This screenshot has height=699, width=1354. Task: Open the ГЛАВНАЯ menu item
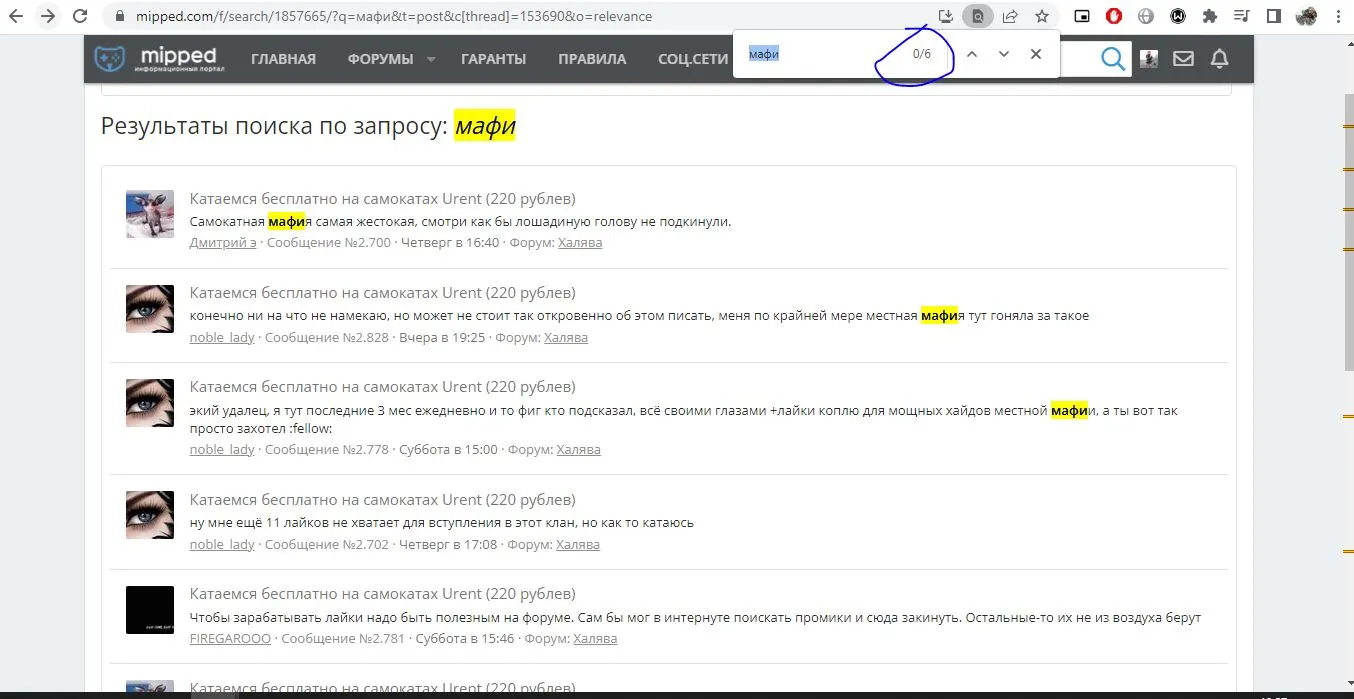pyautogui.click(x=283, y=59)
